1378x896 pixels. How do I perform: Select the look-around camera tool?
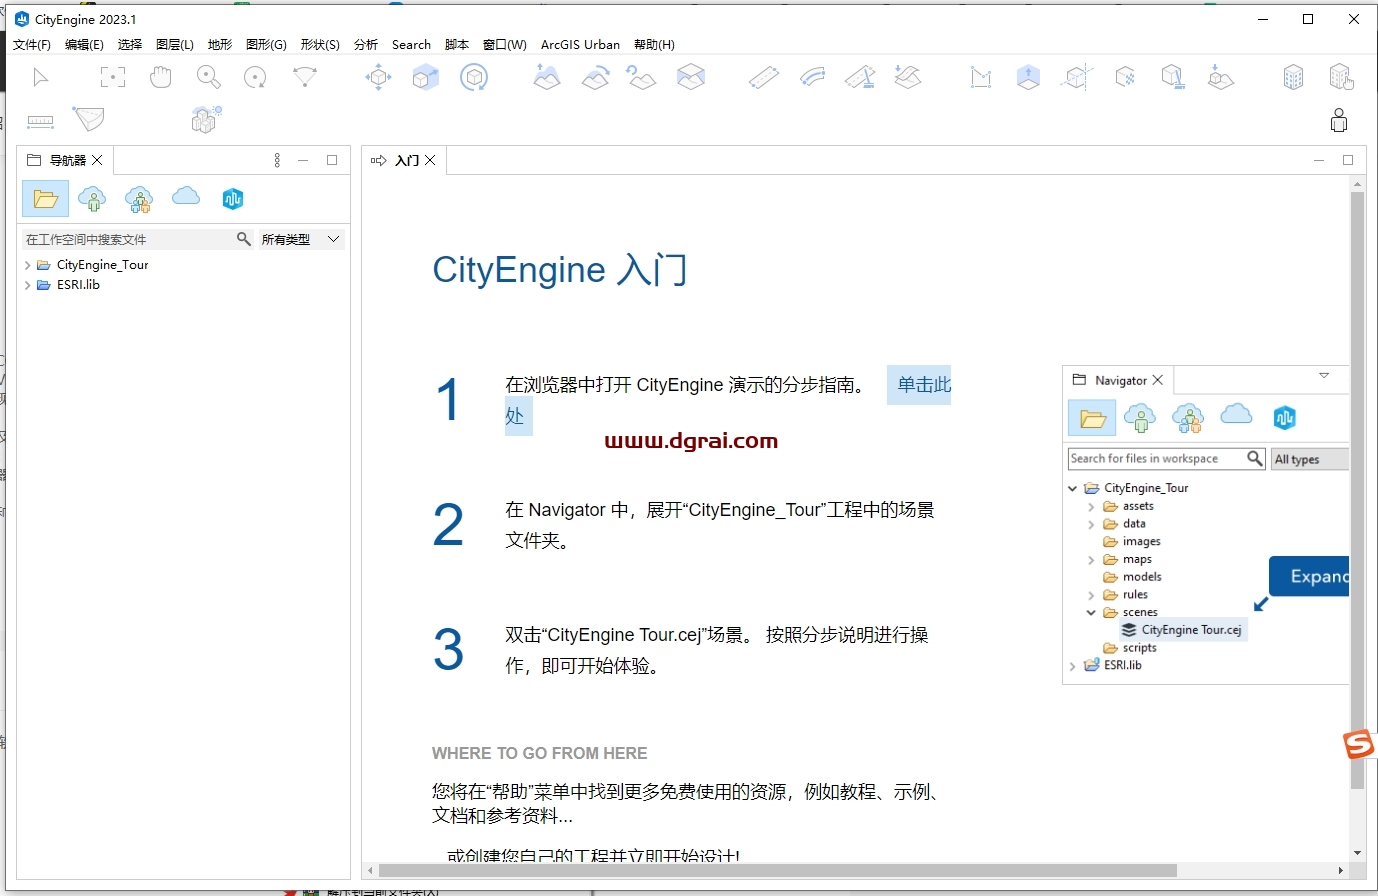point(304,77)
